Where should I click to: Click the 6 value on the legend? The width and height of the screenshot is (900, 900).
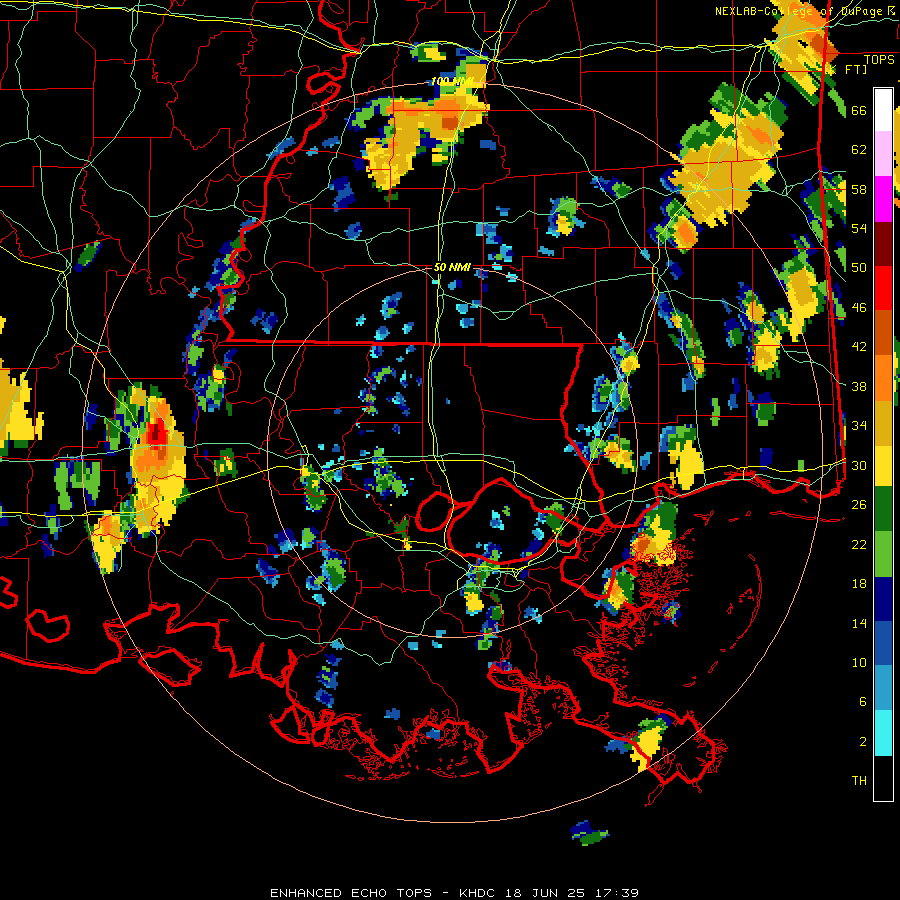(863, 702)
